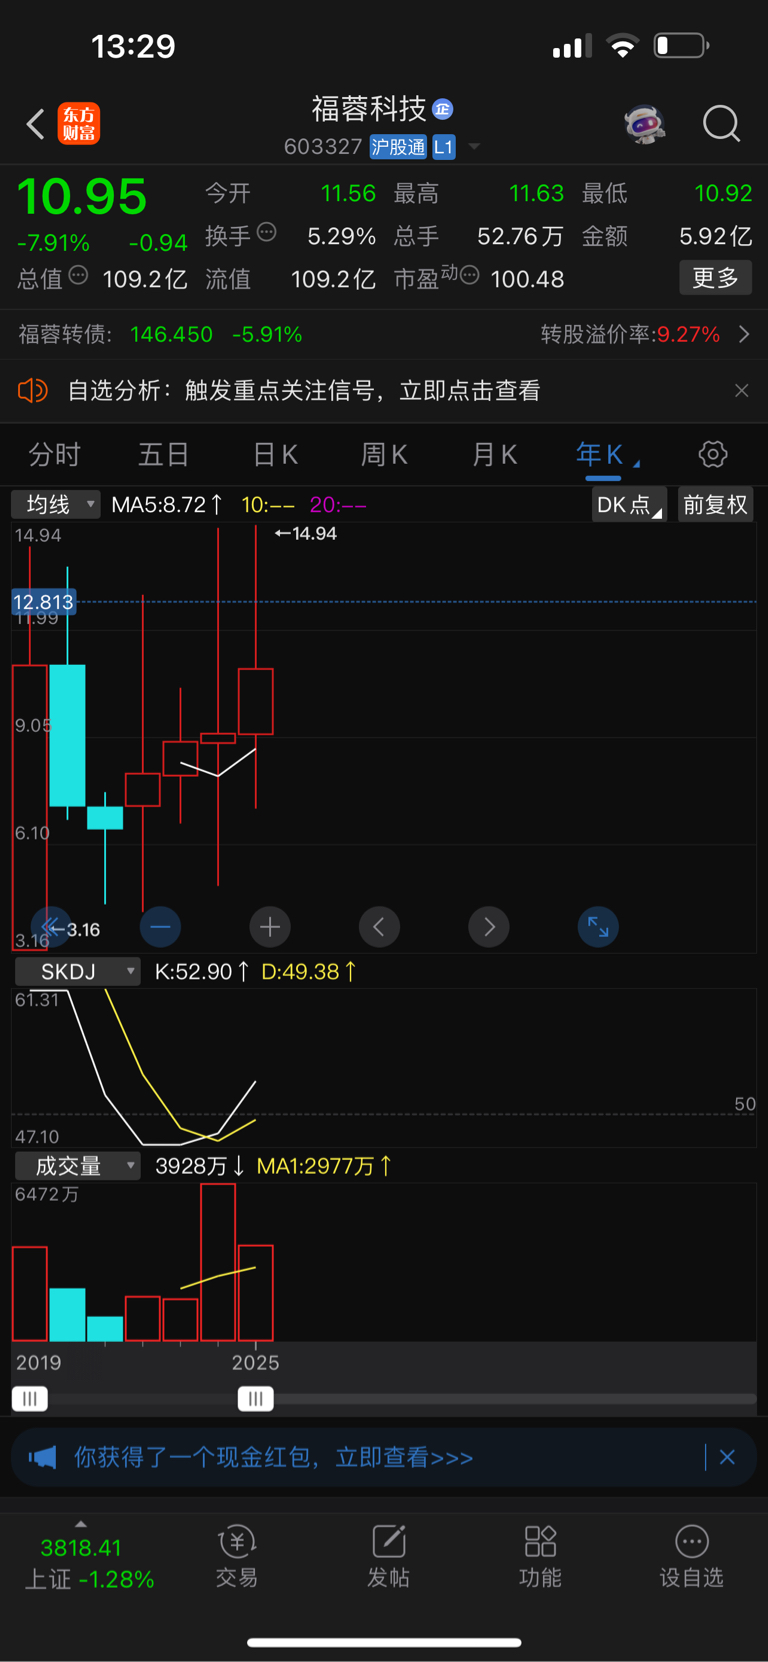Open the search magnifier icon
768x1662 pixels.
pyautogui.click(x=721, y=124)
